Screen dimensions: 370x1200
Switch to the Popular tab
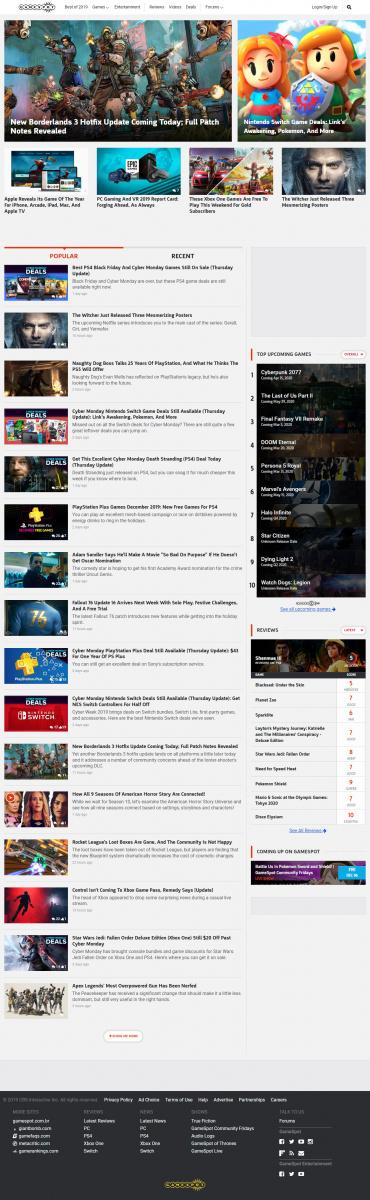[63, 256]
